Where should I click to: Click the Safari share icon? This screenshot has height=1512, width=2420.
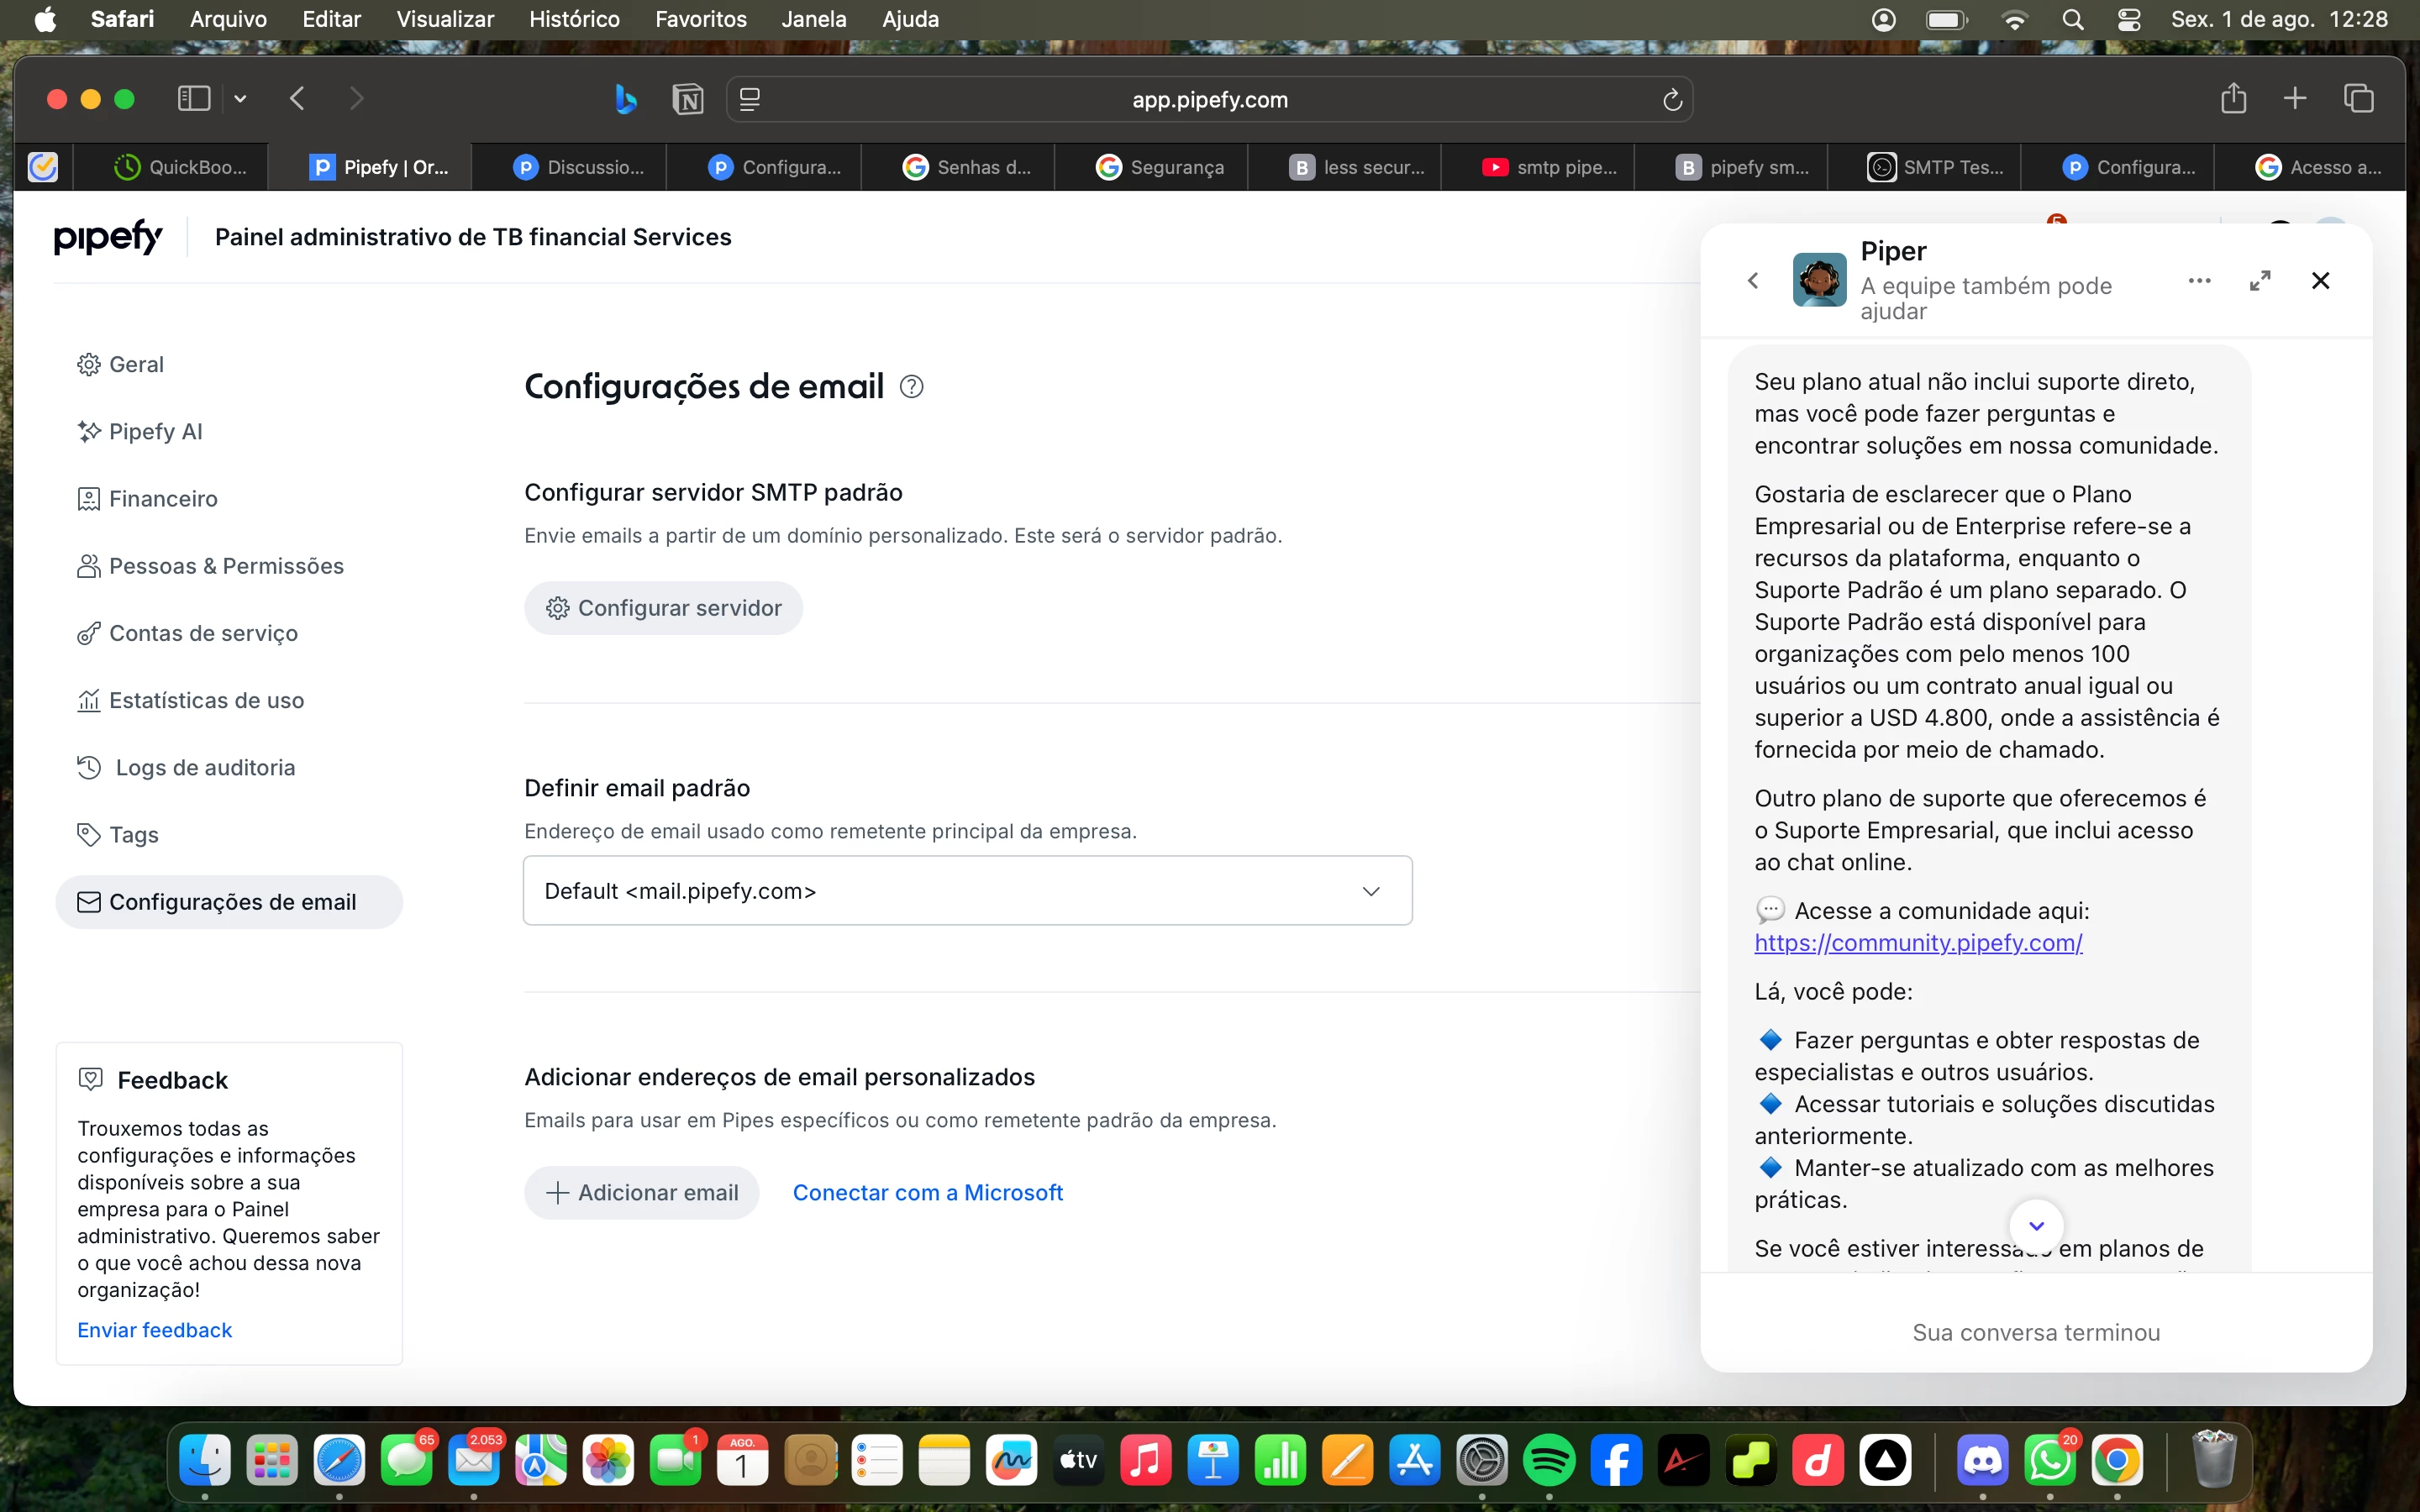[2233, 99]
